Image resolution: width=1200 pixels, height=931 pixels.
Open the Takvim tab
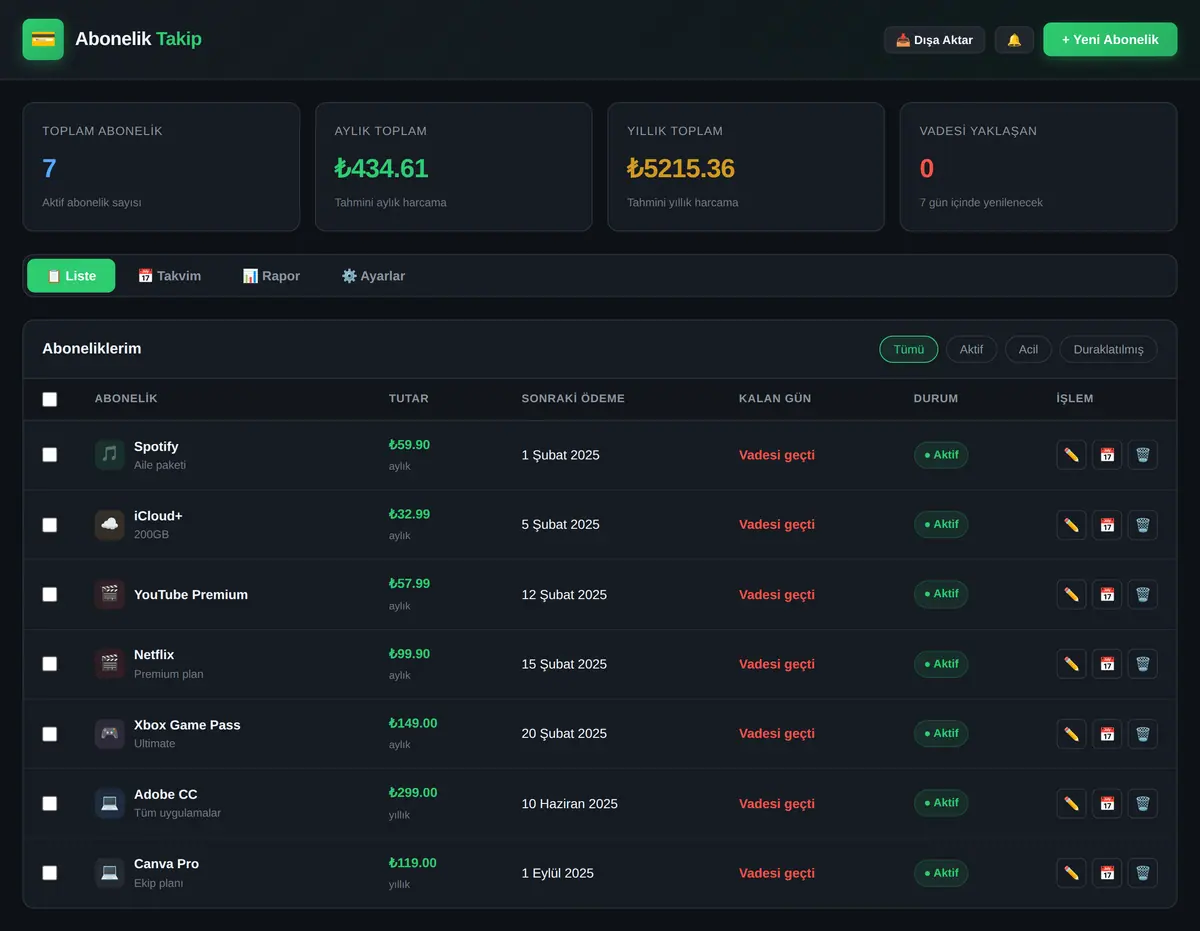169,276
